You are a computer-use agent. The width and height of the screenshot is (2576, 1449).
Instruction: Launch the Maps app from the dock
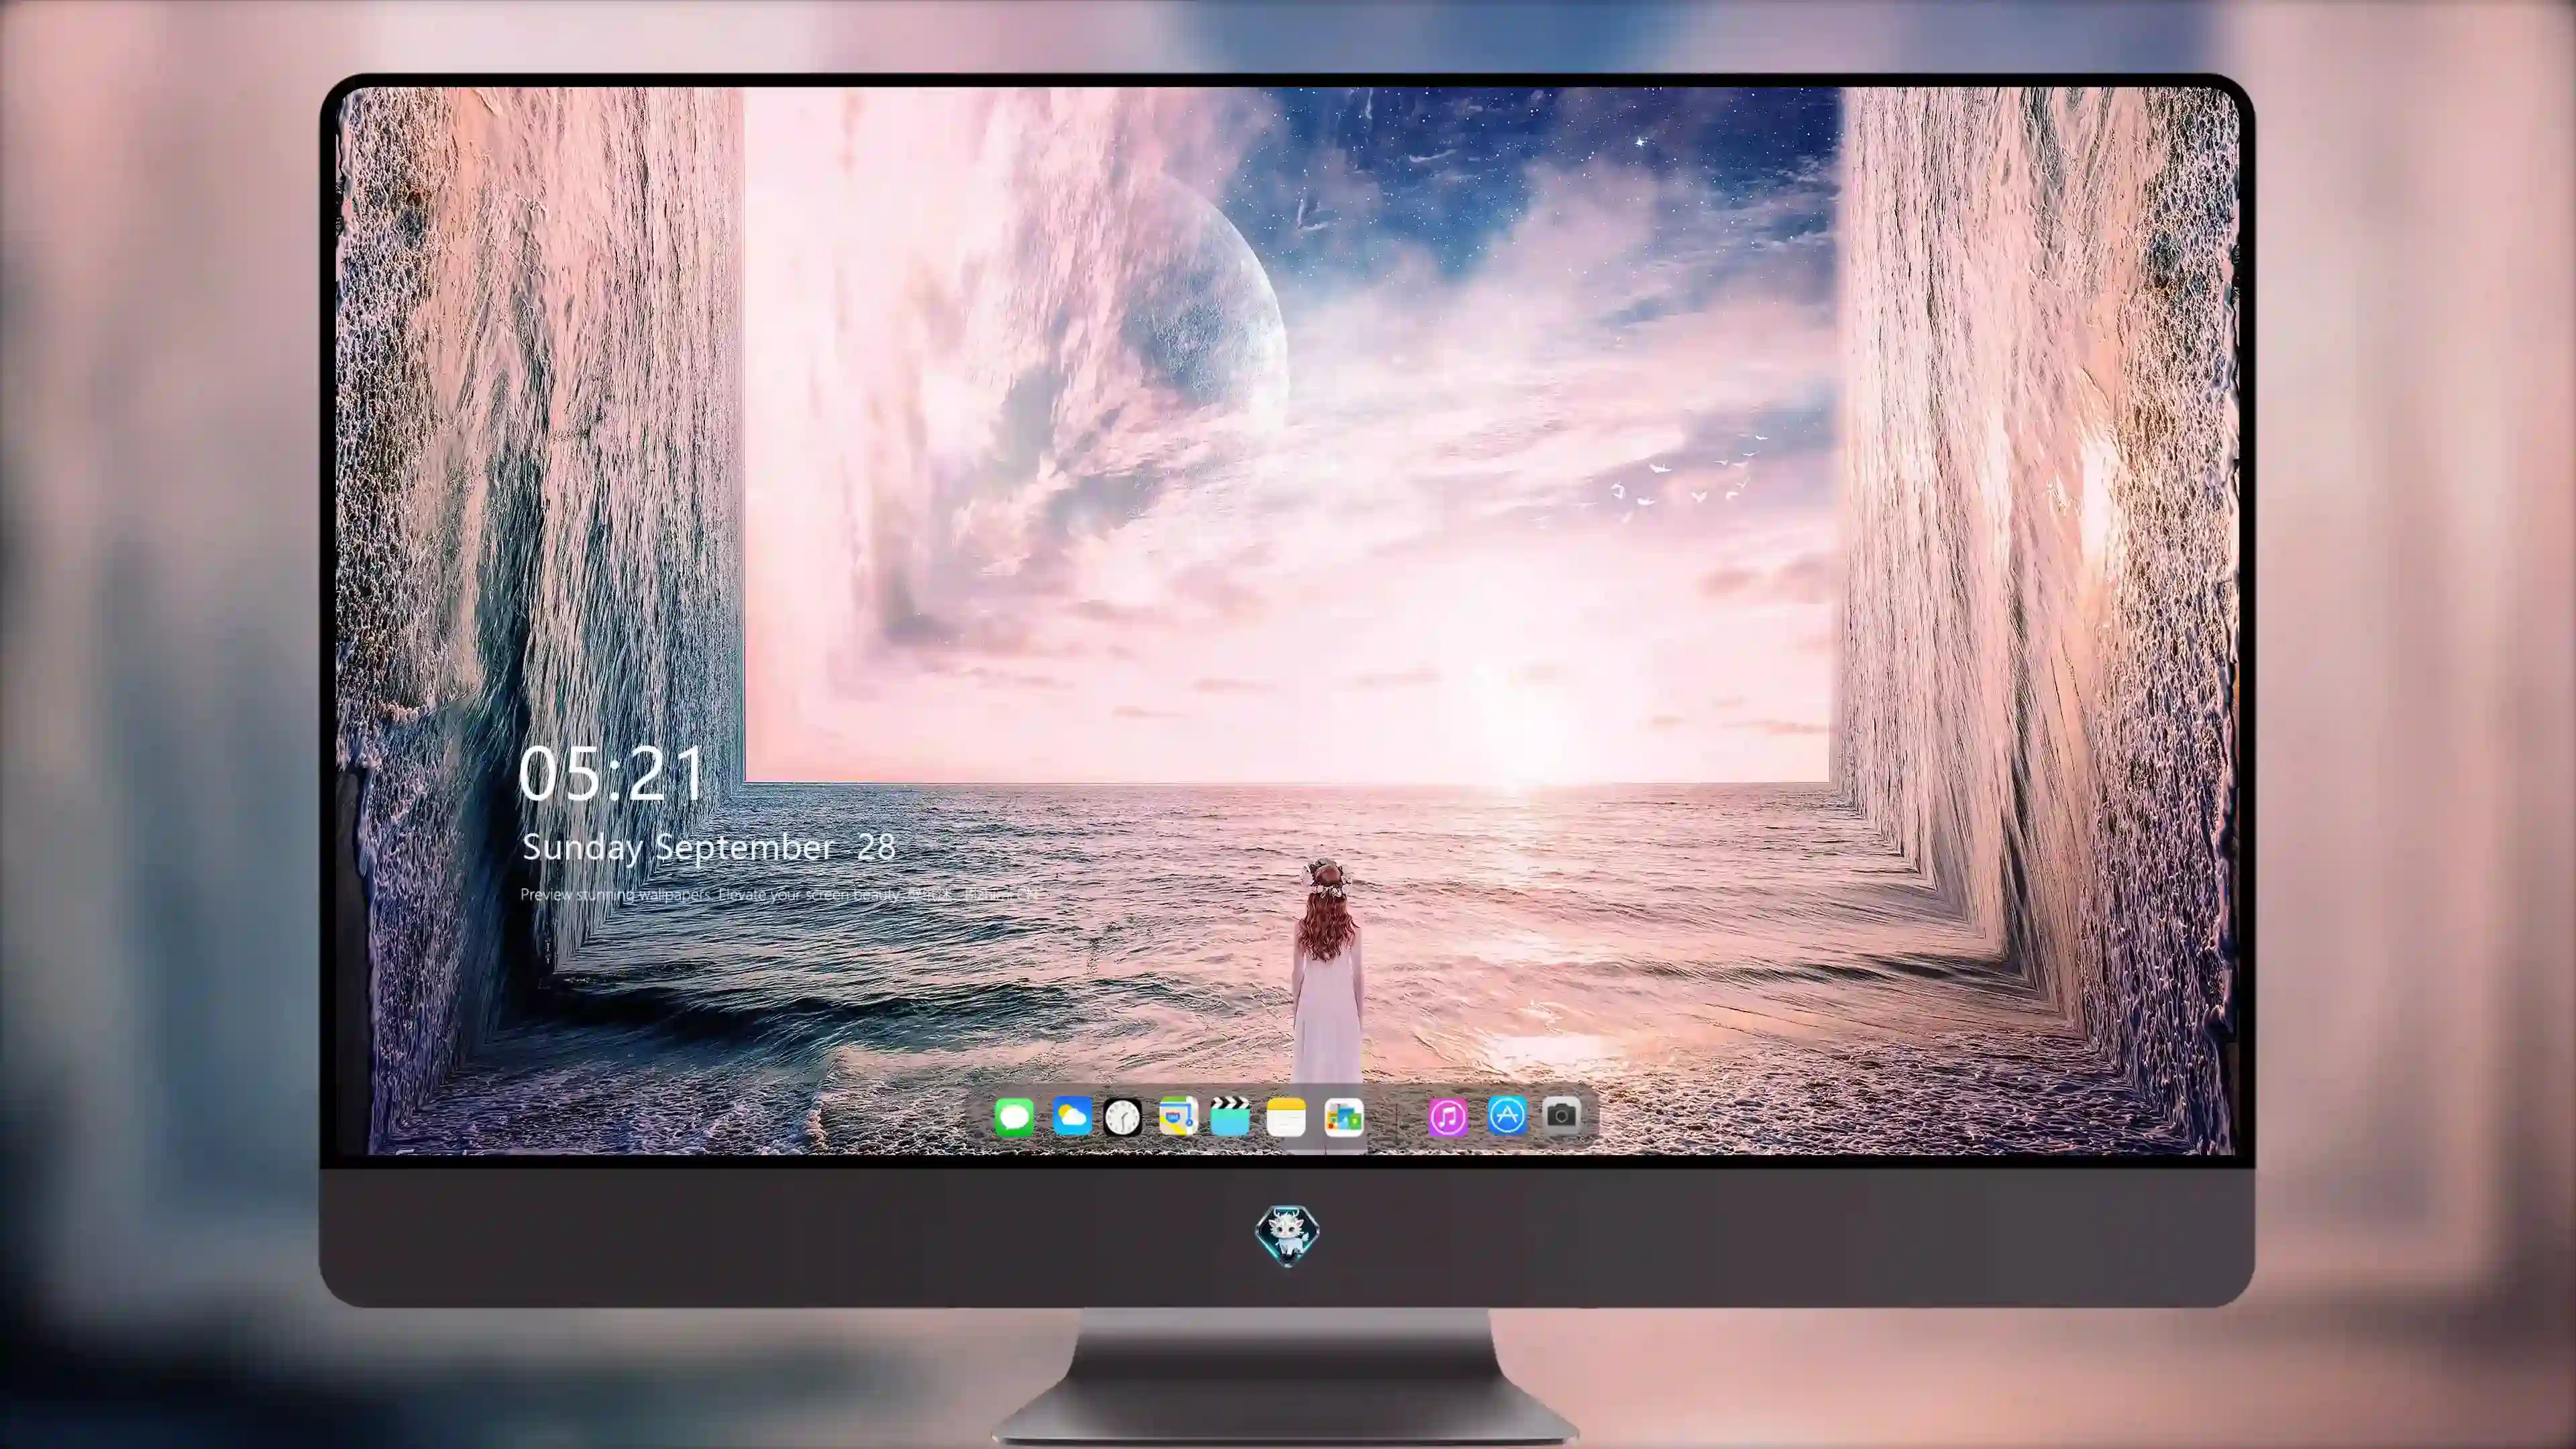[x=1178, y=1117]
